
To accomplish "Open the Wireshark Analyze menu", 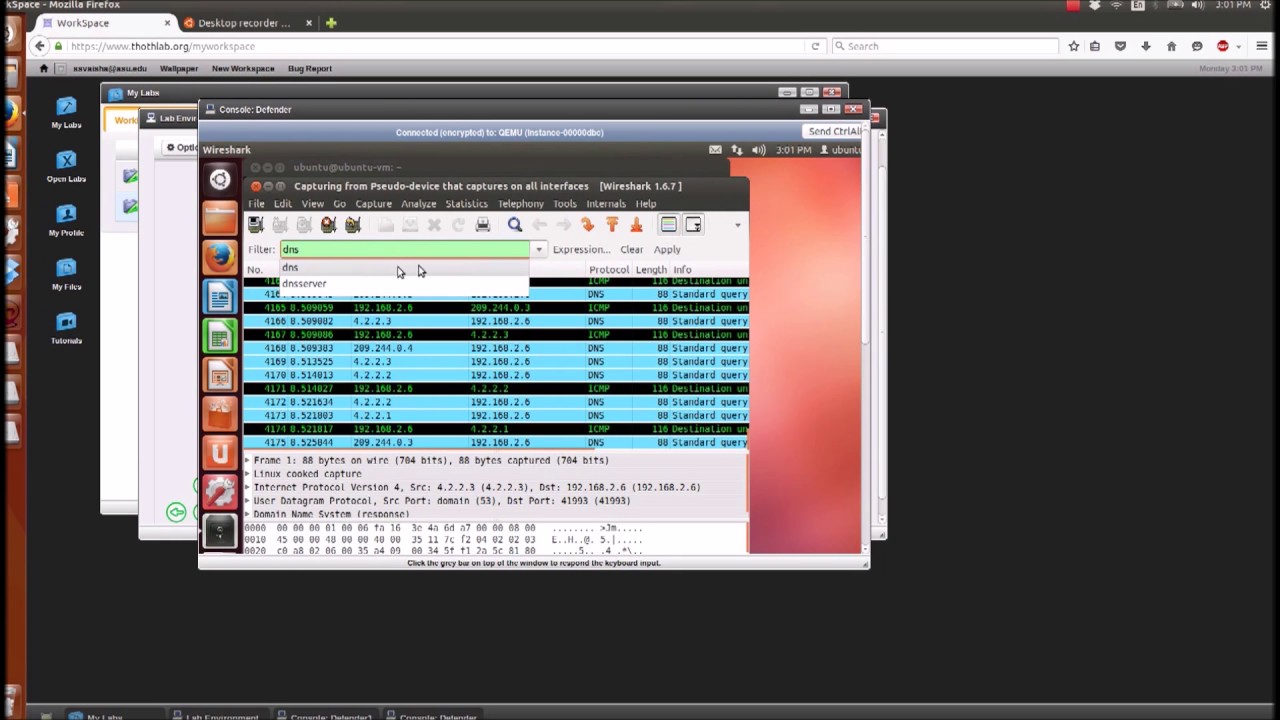I will (x=419, y=204).
